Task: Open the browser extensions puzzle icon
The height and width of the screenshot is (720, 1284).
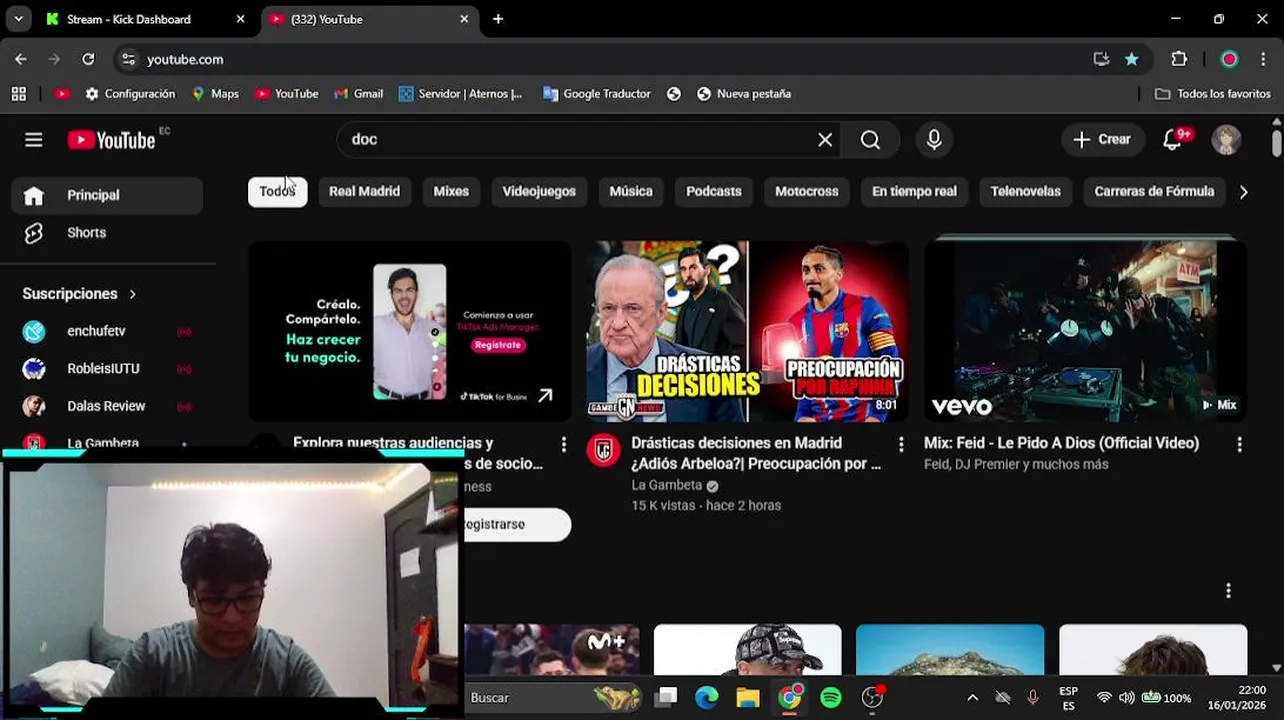Action: [1179, 59]
